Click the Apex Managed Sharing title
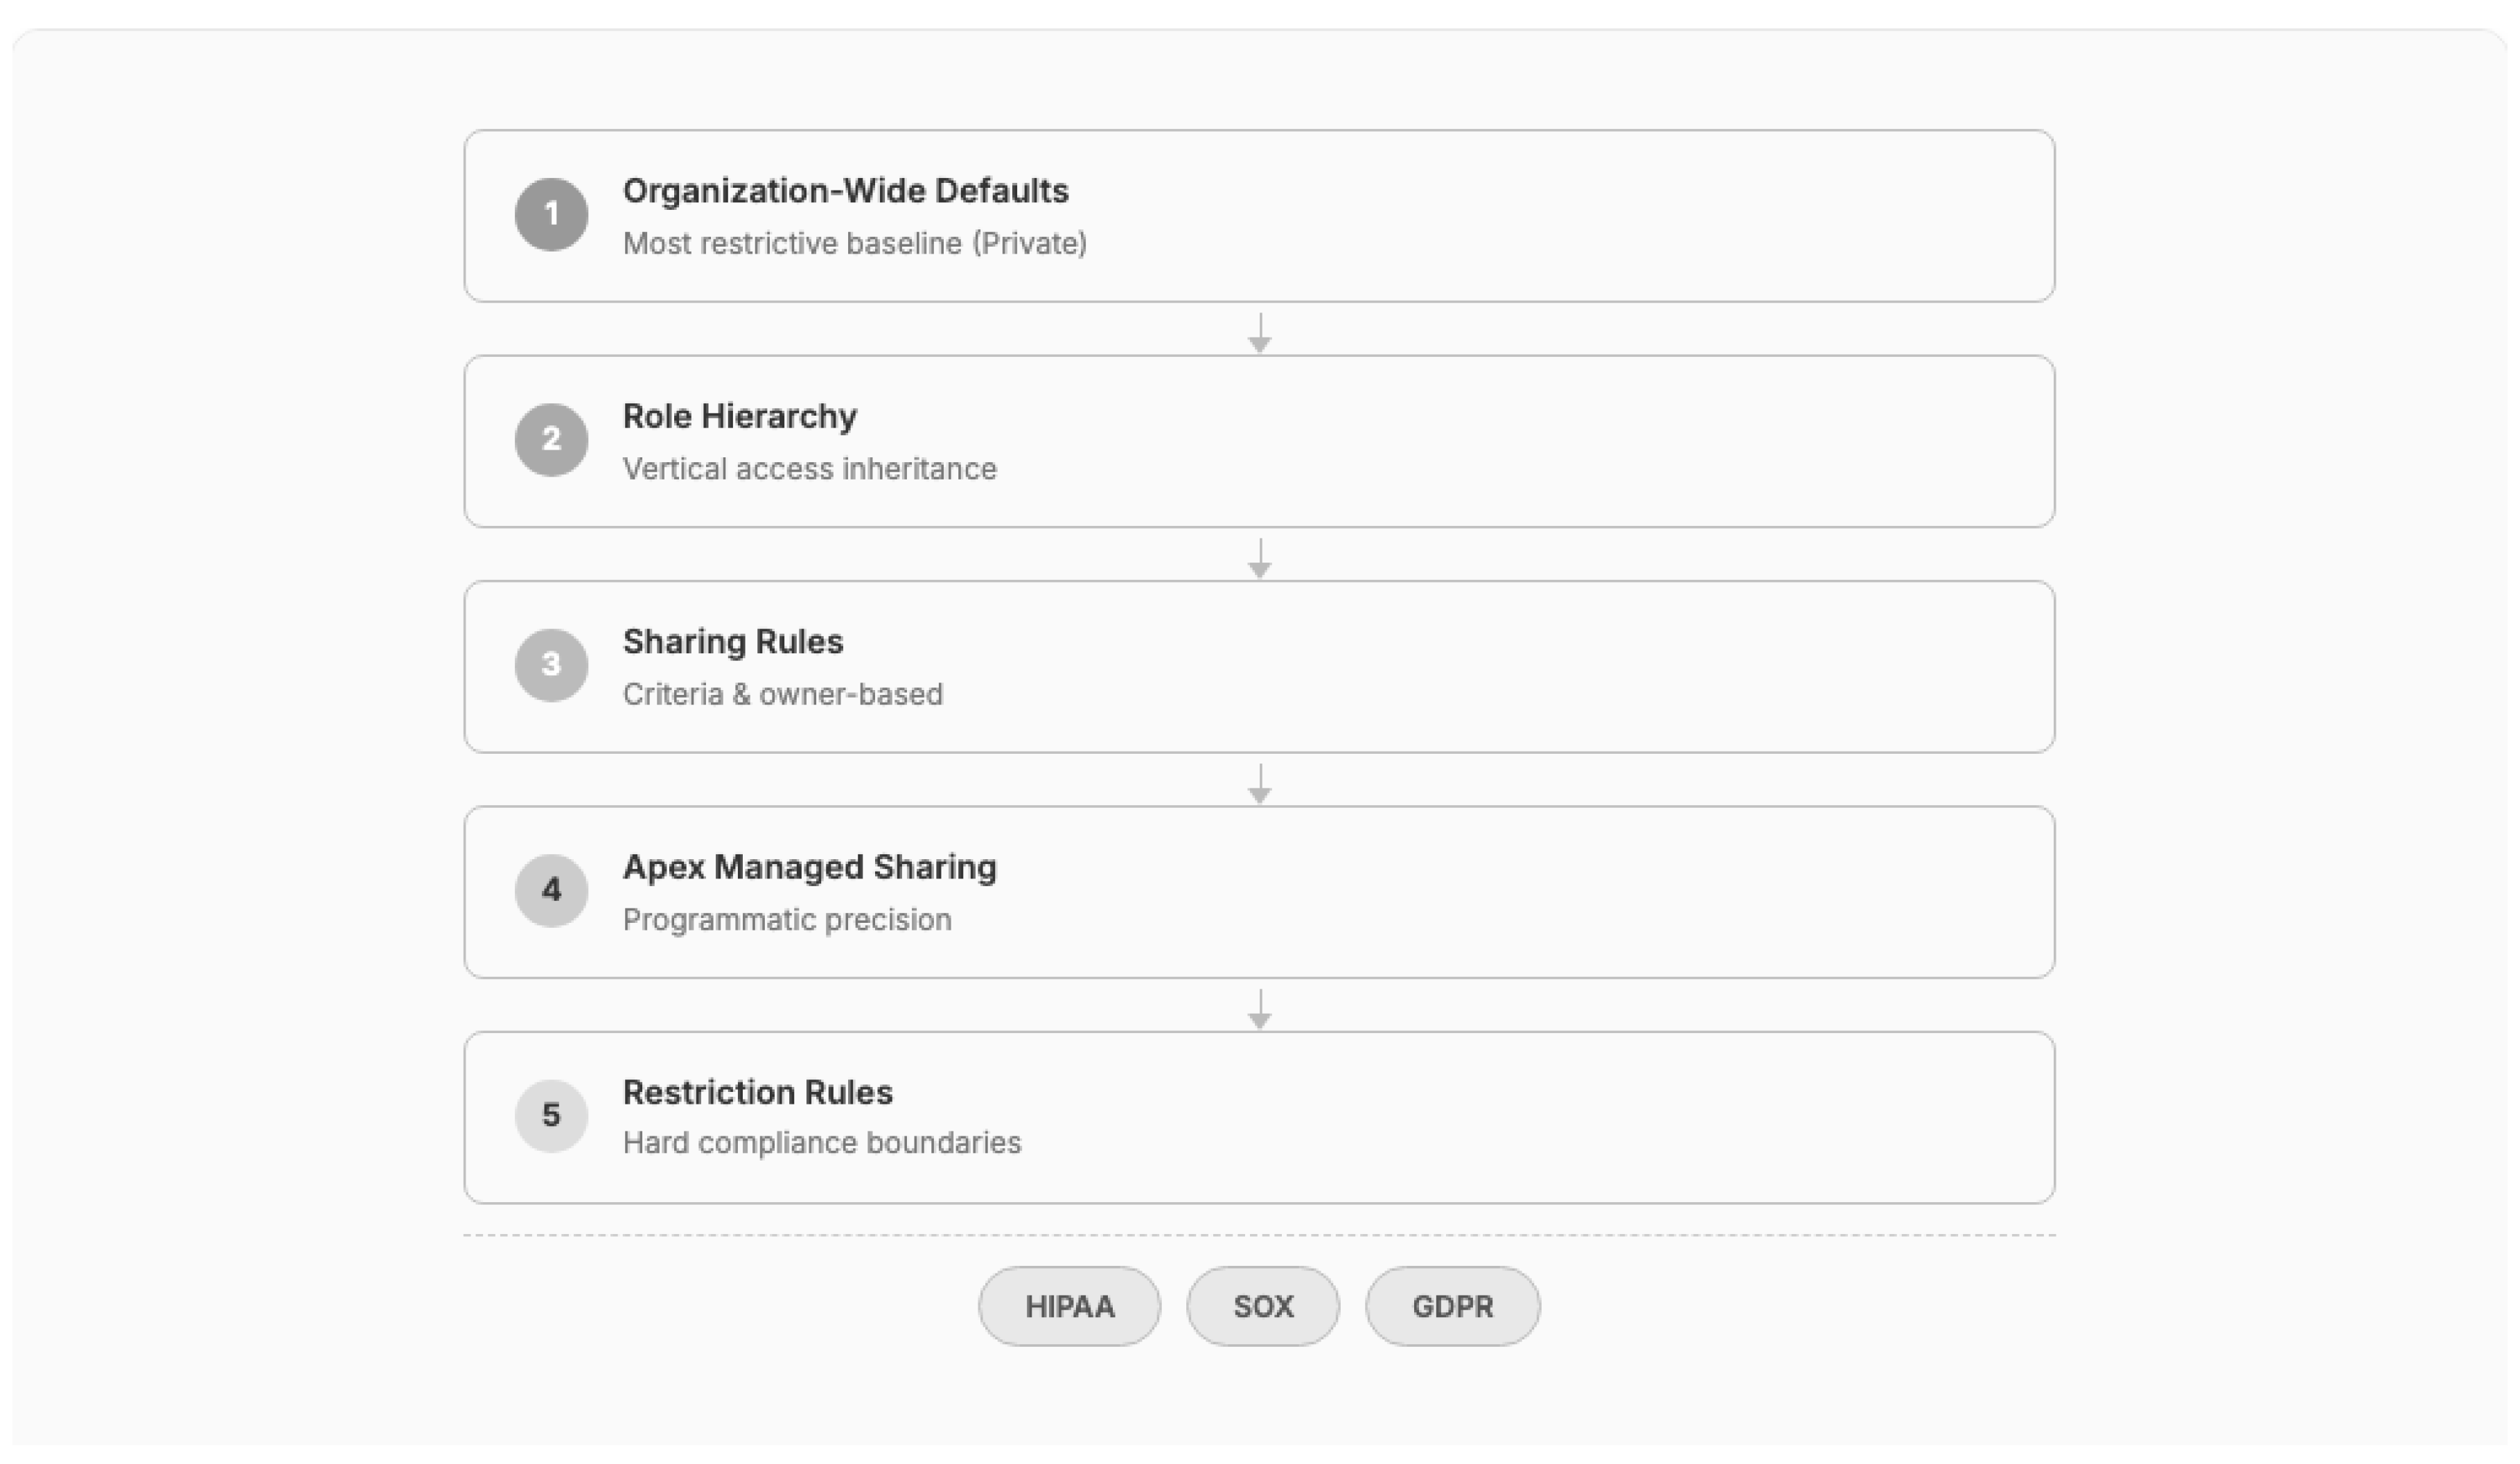The image size is (2520, 1464). tap(809, 866)
